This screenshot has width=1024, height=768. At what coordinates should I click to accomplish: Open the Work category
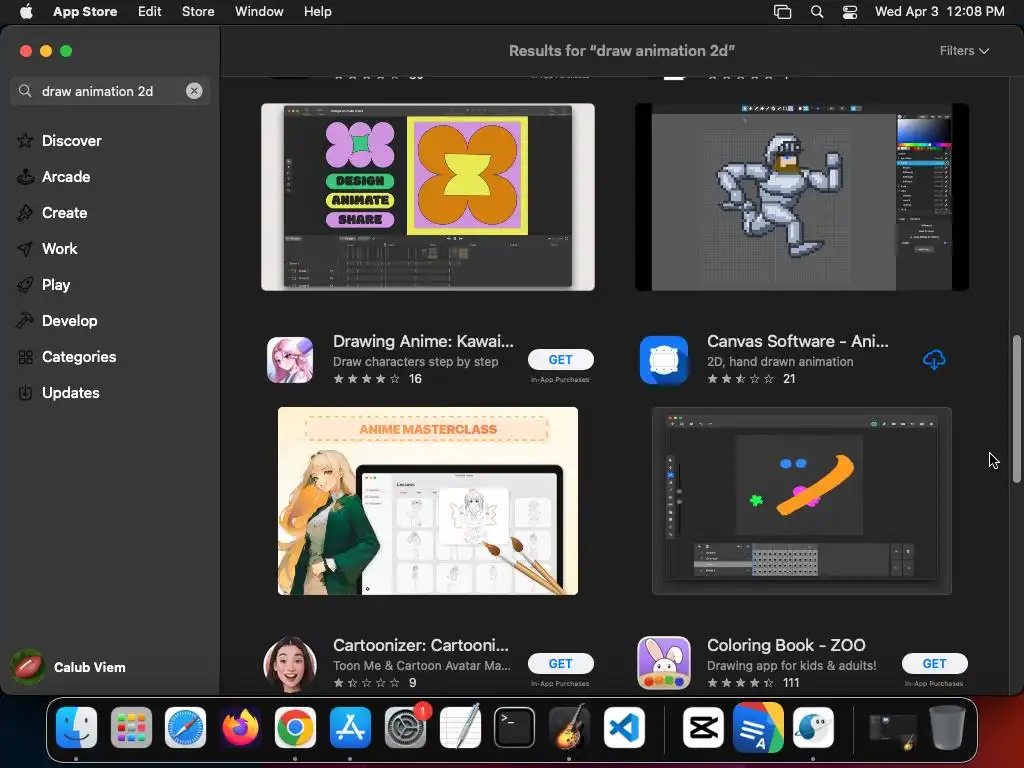[x=59, y=248]
